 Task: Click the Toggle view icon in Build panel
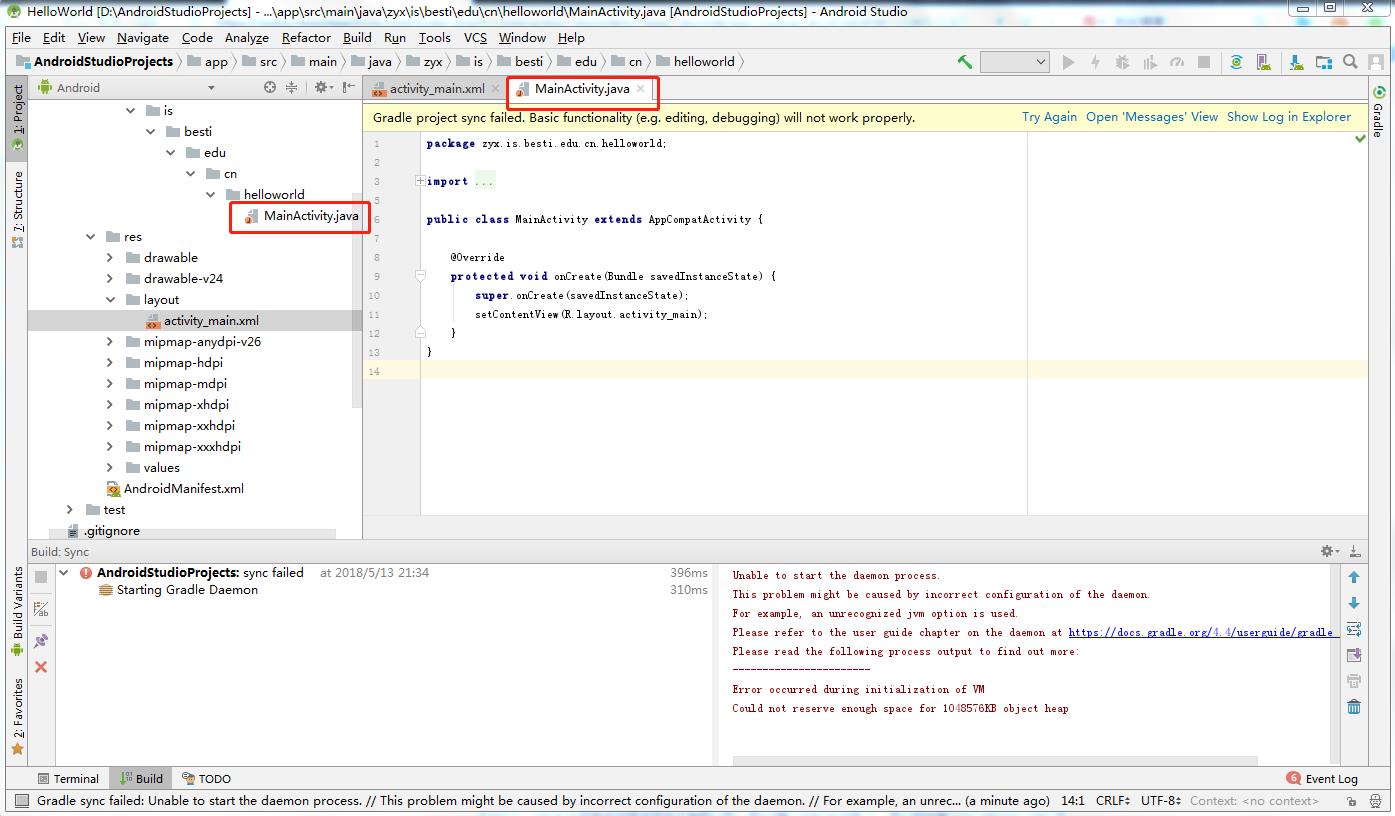coord(41,609)
